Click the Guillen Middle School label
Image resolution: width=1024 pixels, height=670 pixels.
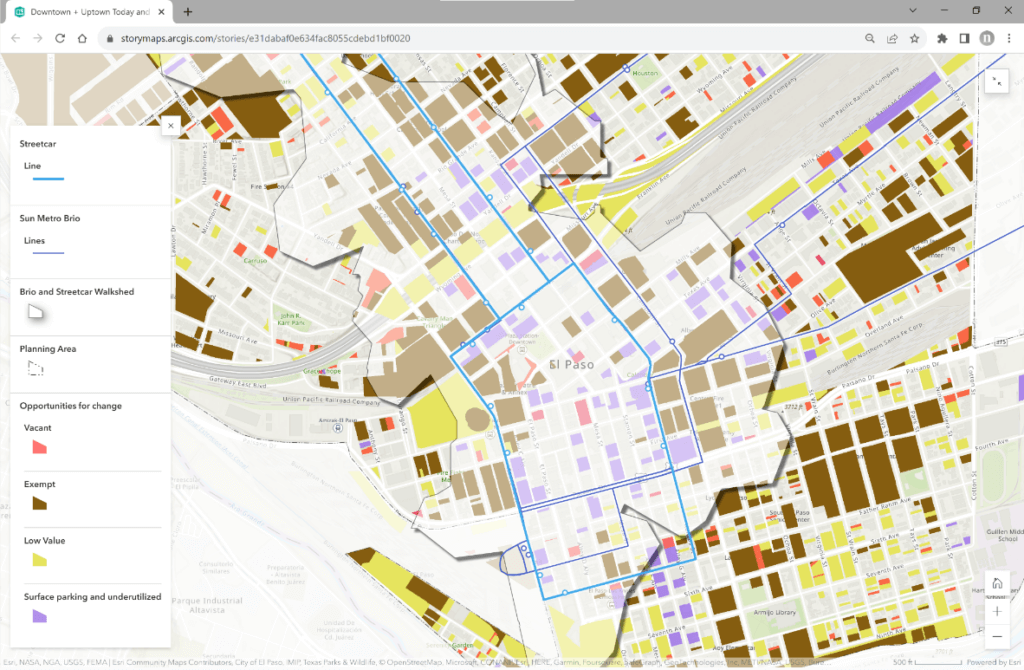[1004, 535]
